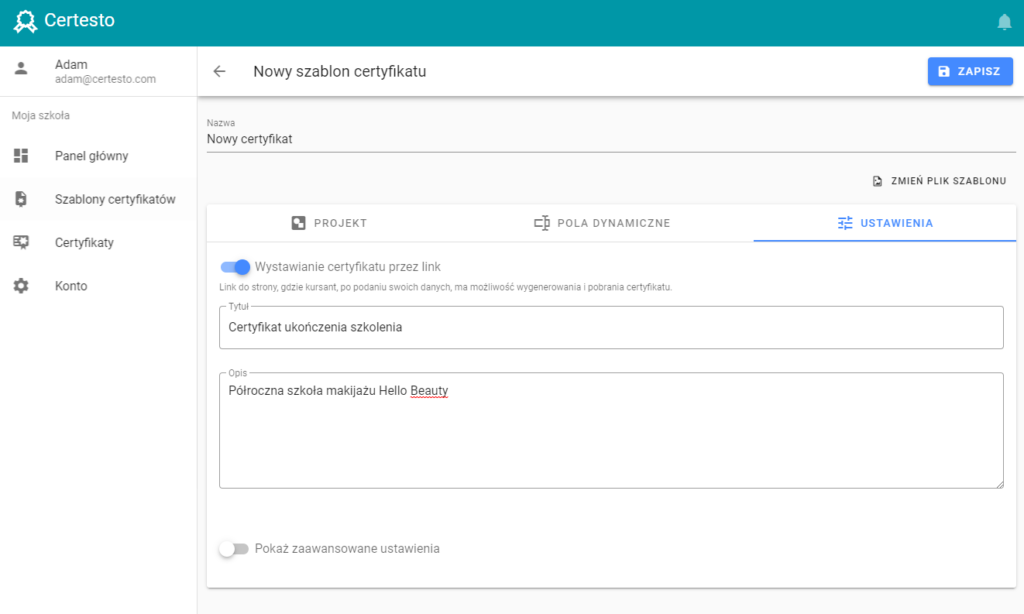Open Konto gear icon settings
The height and width of the screenshot is (614, 1024).
21,285
